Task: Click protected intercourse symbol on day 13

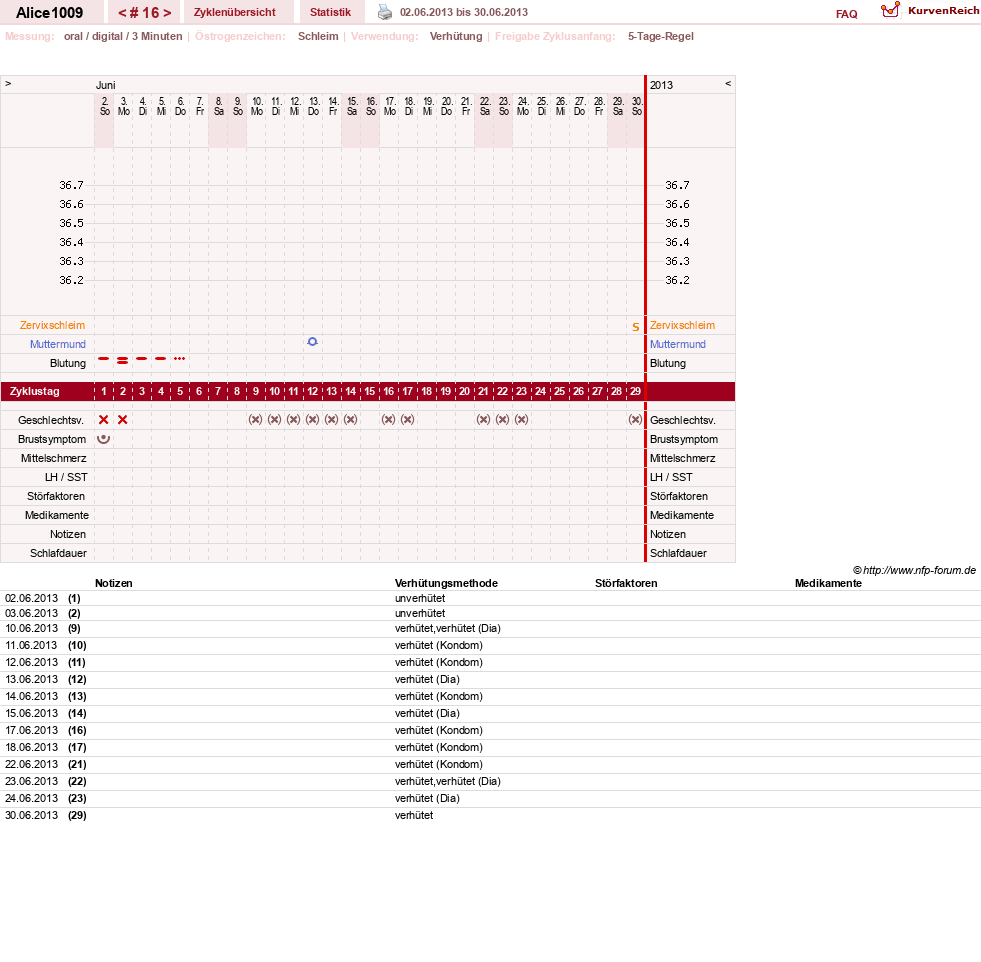Action: pos(332,419)
